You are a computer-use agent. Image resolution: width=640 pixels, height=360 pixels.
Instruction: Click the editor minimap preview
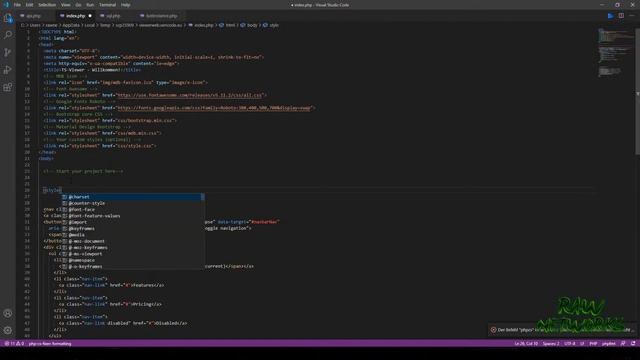tap(616, 53)
